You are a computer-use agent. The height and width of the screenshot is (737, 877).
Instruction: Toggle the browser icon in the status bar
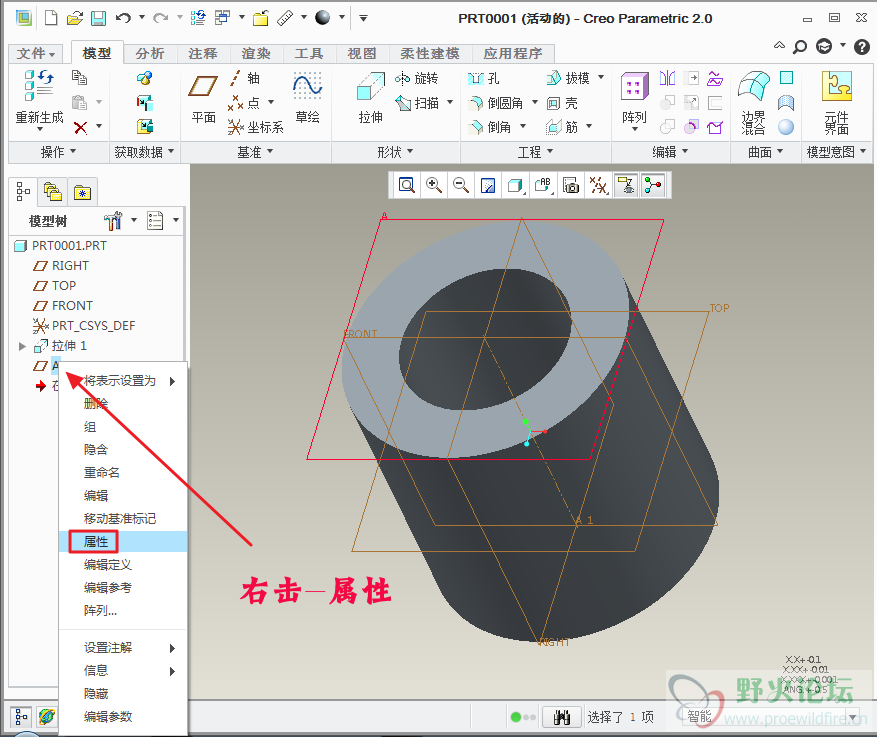point(46,716)
